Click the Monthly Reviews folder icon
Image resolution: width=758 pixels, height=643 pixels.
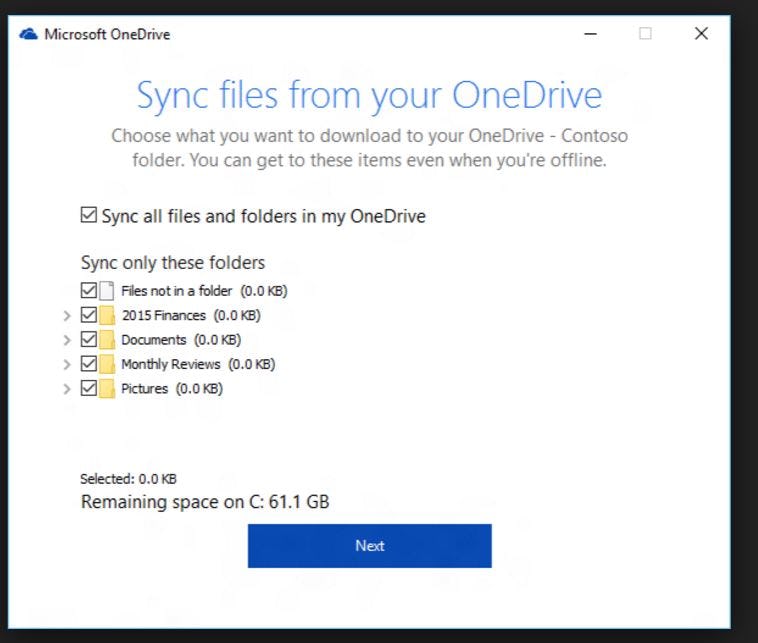107,364
